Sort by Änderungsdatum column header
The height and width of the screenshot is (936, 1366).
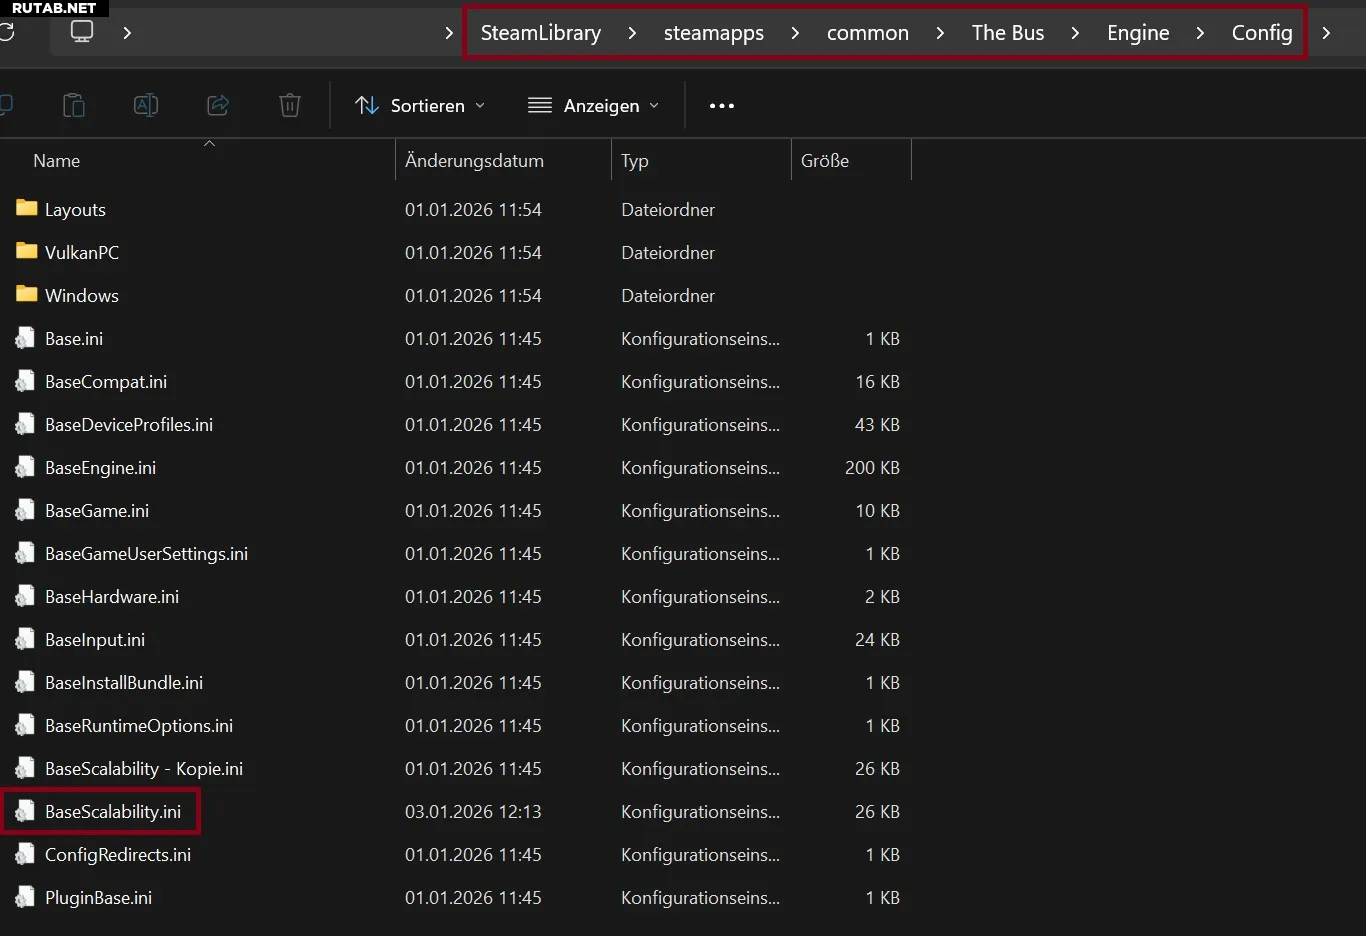pyautogui.click(x=474, y=161)
